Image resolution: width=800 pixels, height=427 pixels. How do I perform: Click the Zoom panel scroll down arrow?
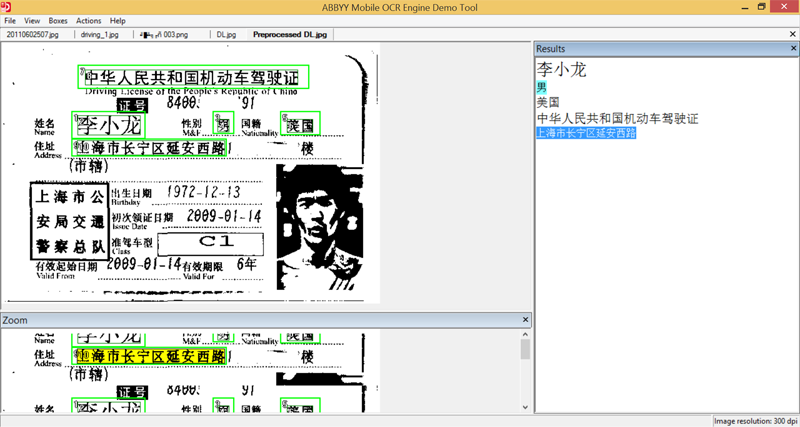[x=526, y=407]
